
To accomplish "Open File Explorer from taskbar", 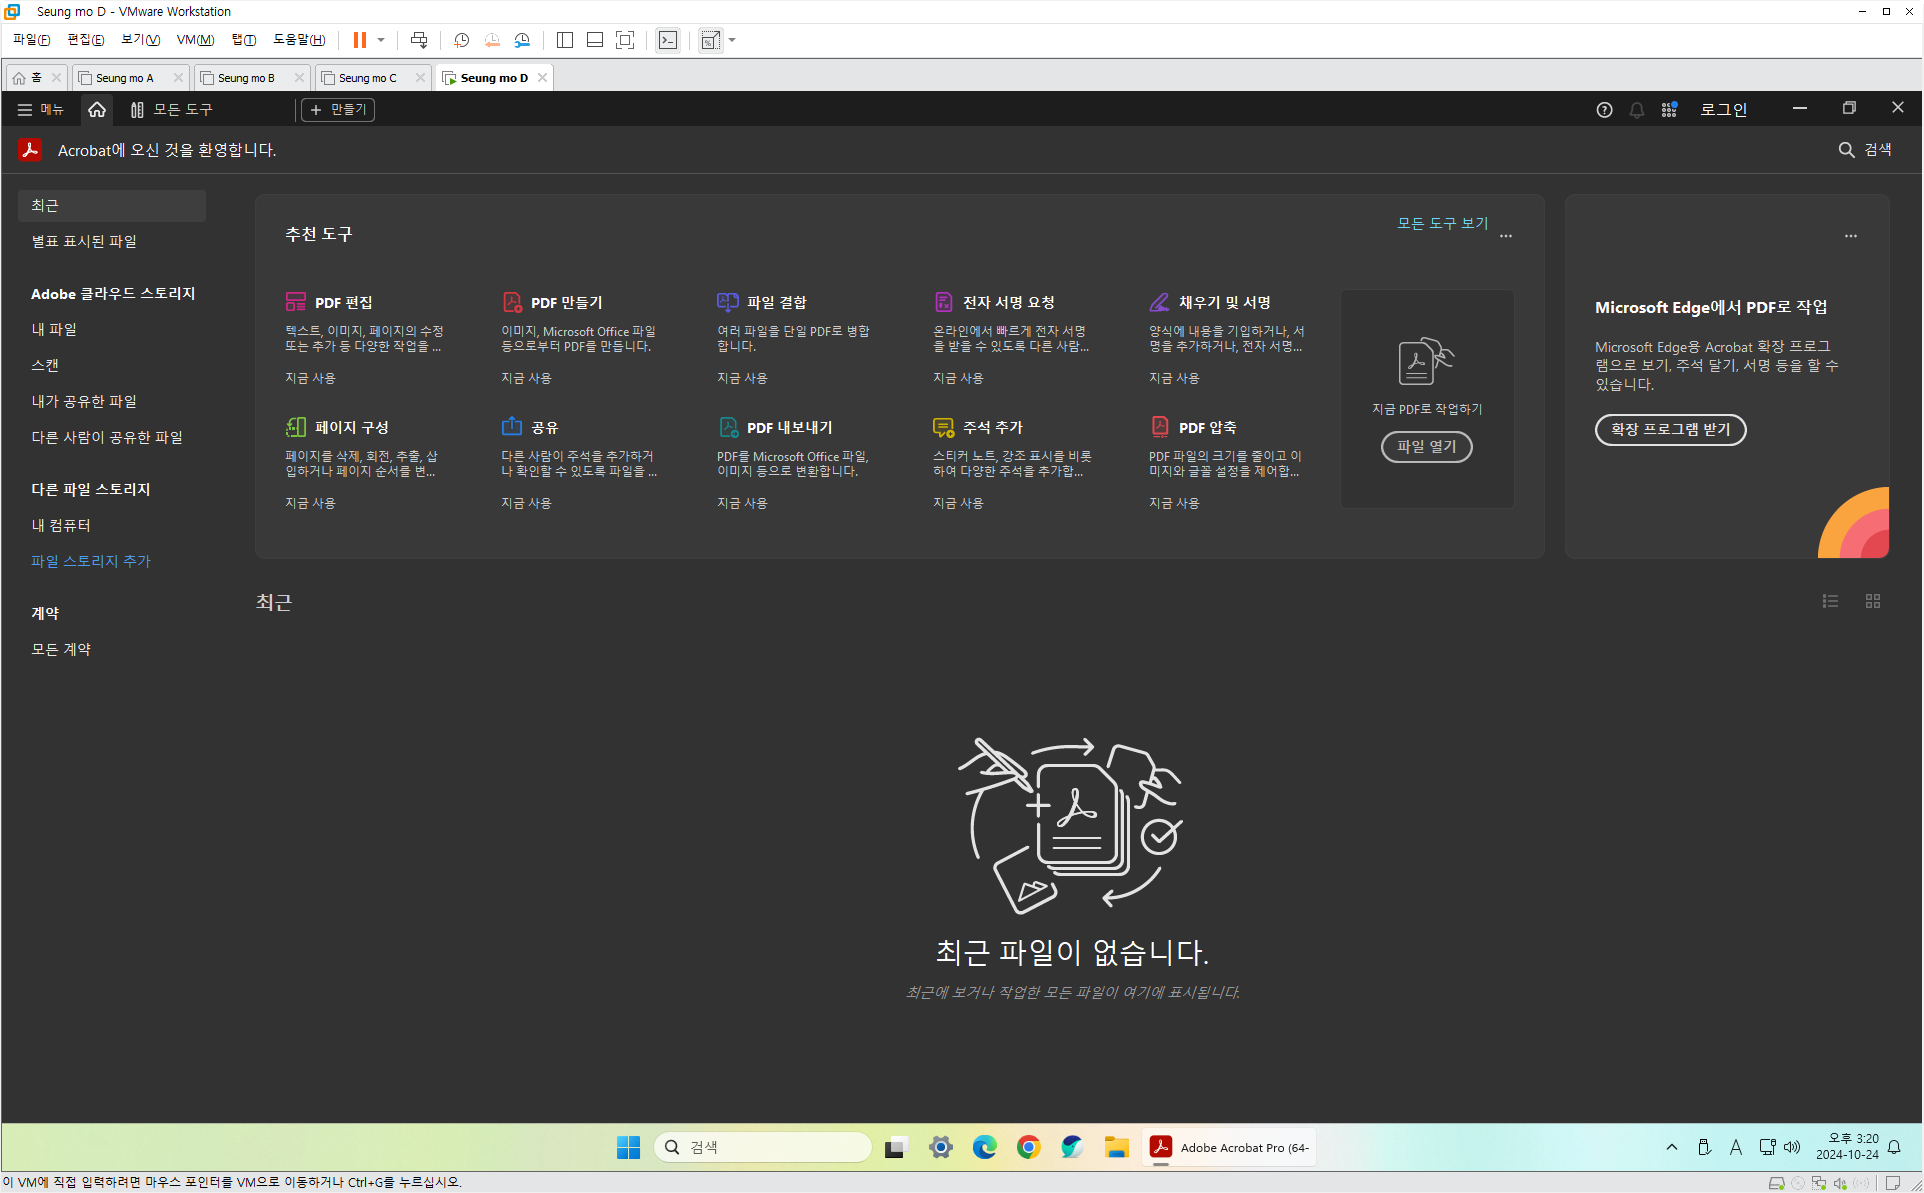I will (1116, 1147).
